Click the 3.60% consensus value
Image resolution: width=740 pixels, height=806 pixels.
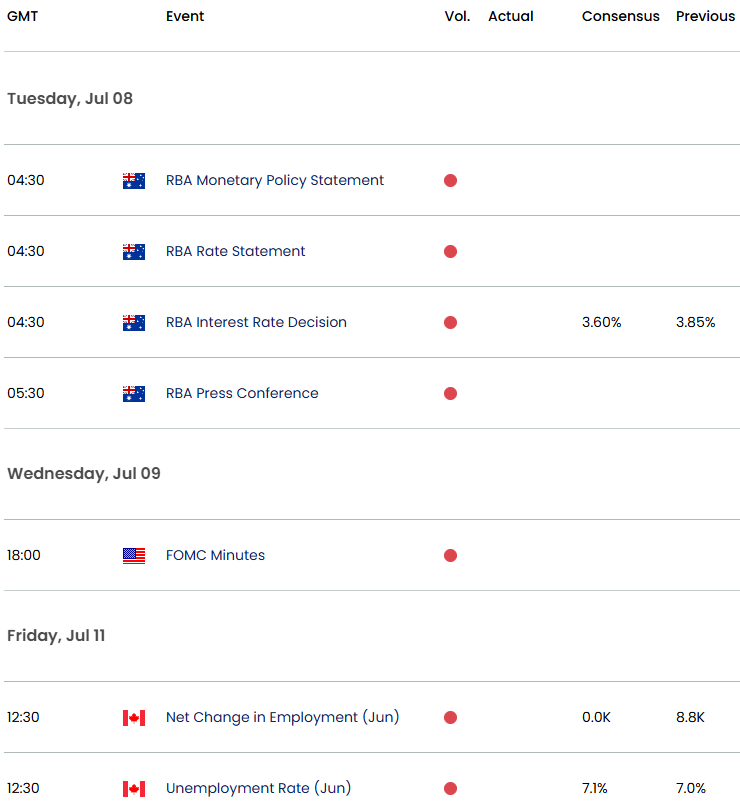click(x=601, y=323)
